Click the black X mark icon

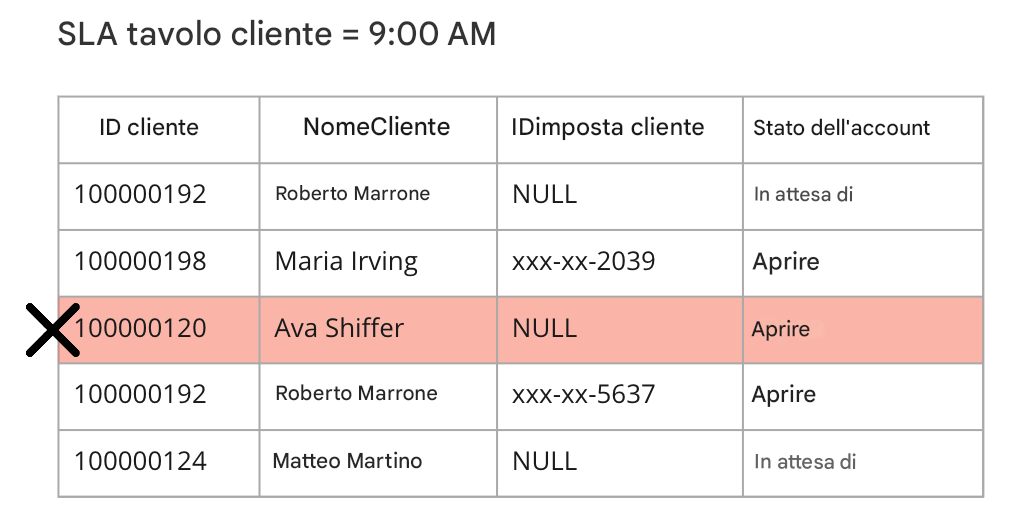(53, 329)
